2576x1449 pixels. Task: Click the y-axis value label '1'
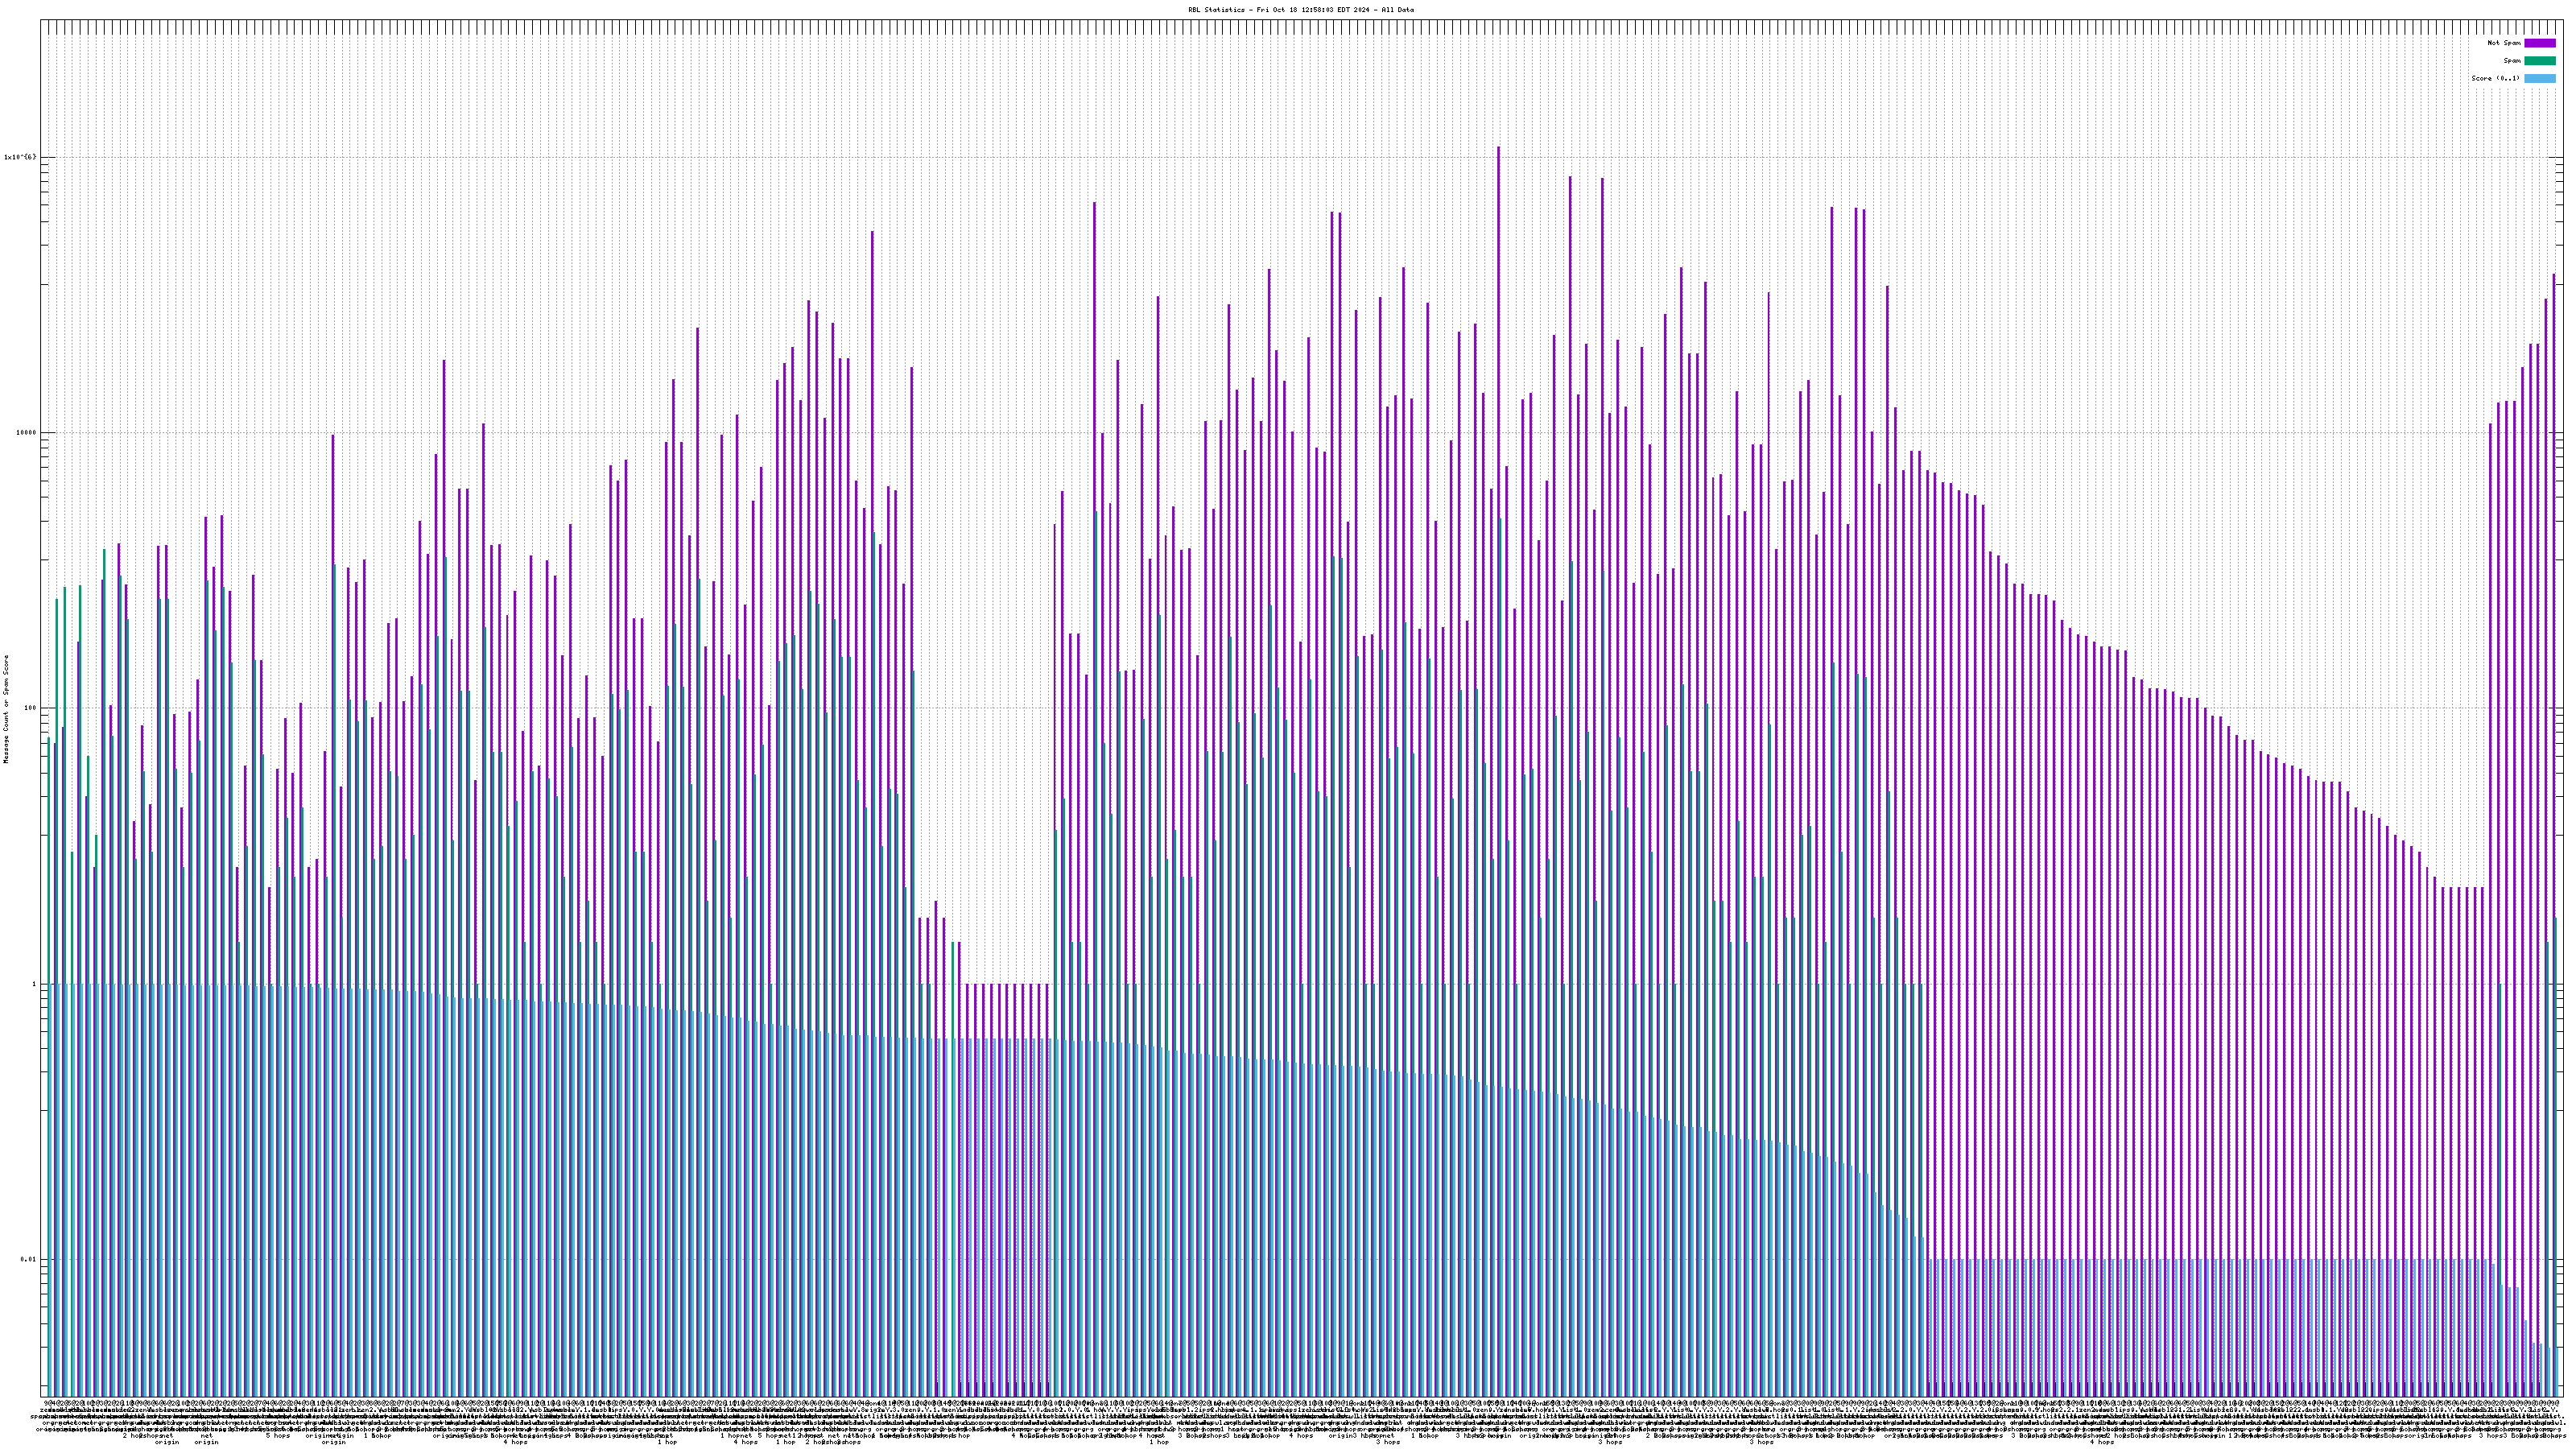pyautogui.click(x=34, y=984)
